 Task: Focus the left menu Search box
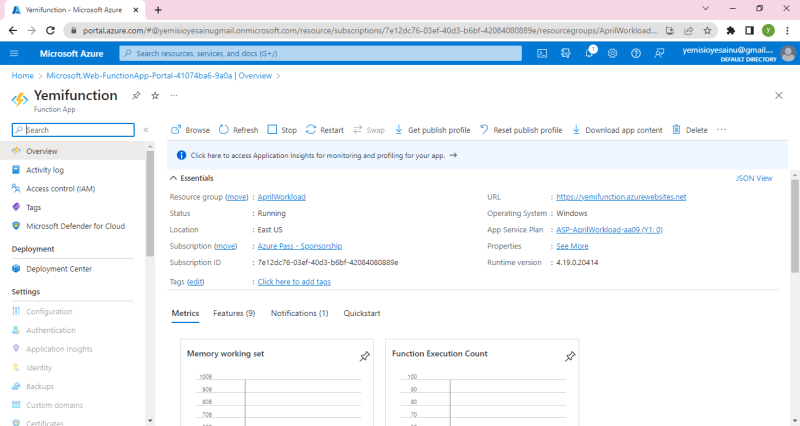point(73,130)
